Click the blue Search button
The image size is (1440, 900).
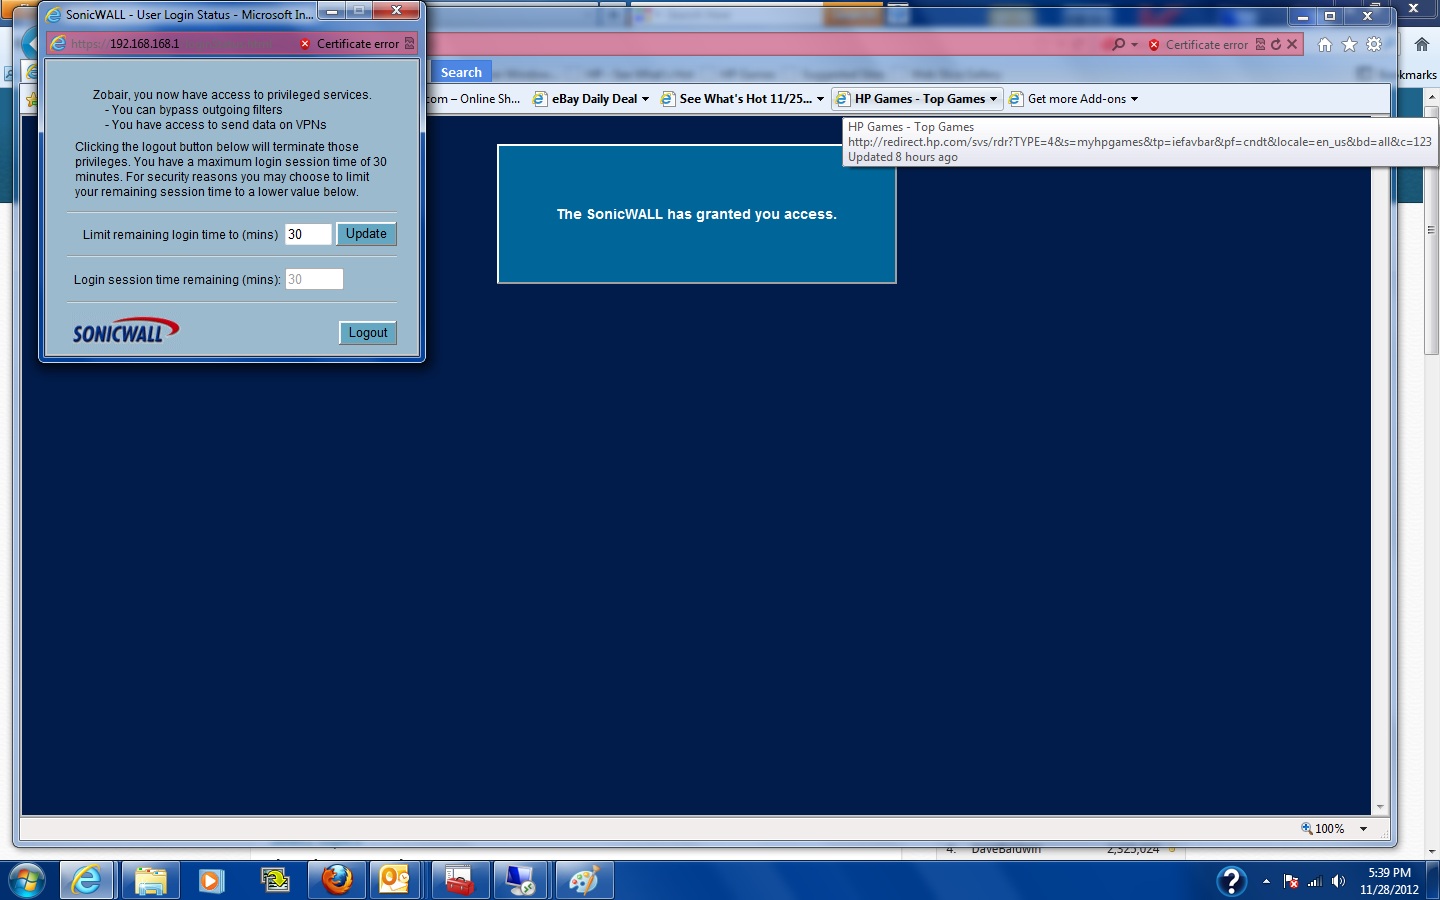[x=461, y=72]
